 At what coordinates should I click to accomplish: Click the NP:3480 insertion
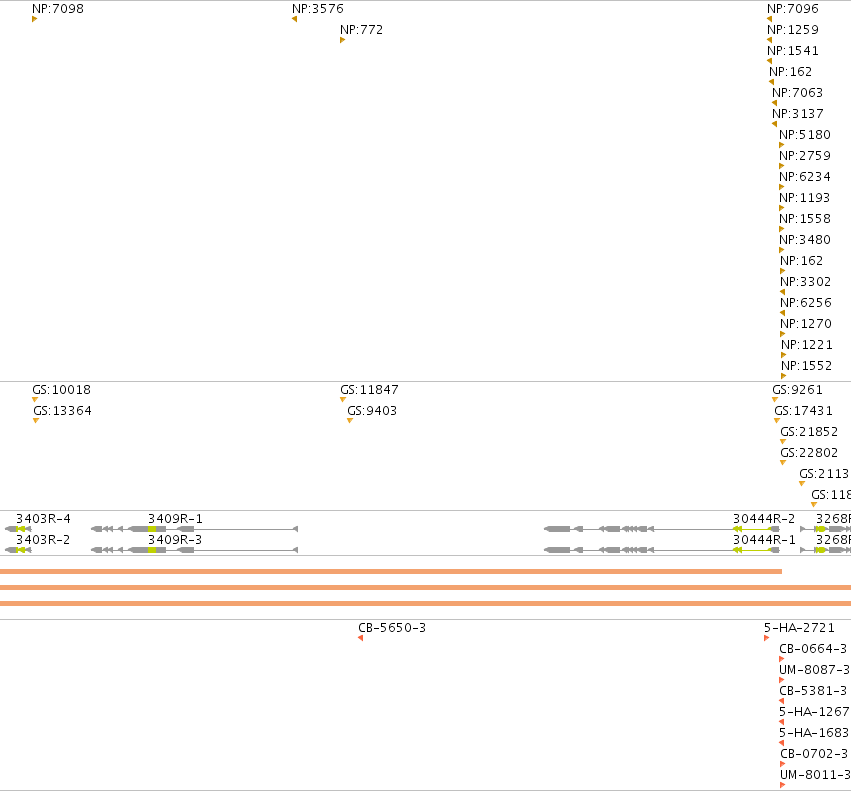click(x=805, y=240)
